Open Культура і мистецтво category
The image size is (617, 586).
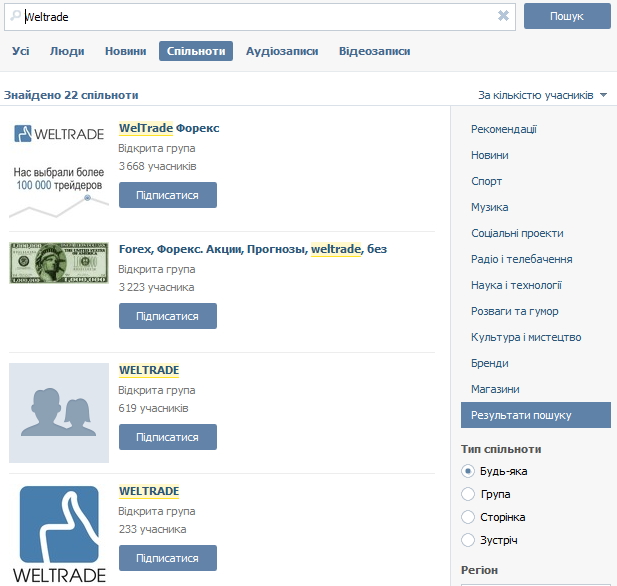(x=526, y=337)
